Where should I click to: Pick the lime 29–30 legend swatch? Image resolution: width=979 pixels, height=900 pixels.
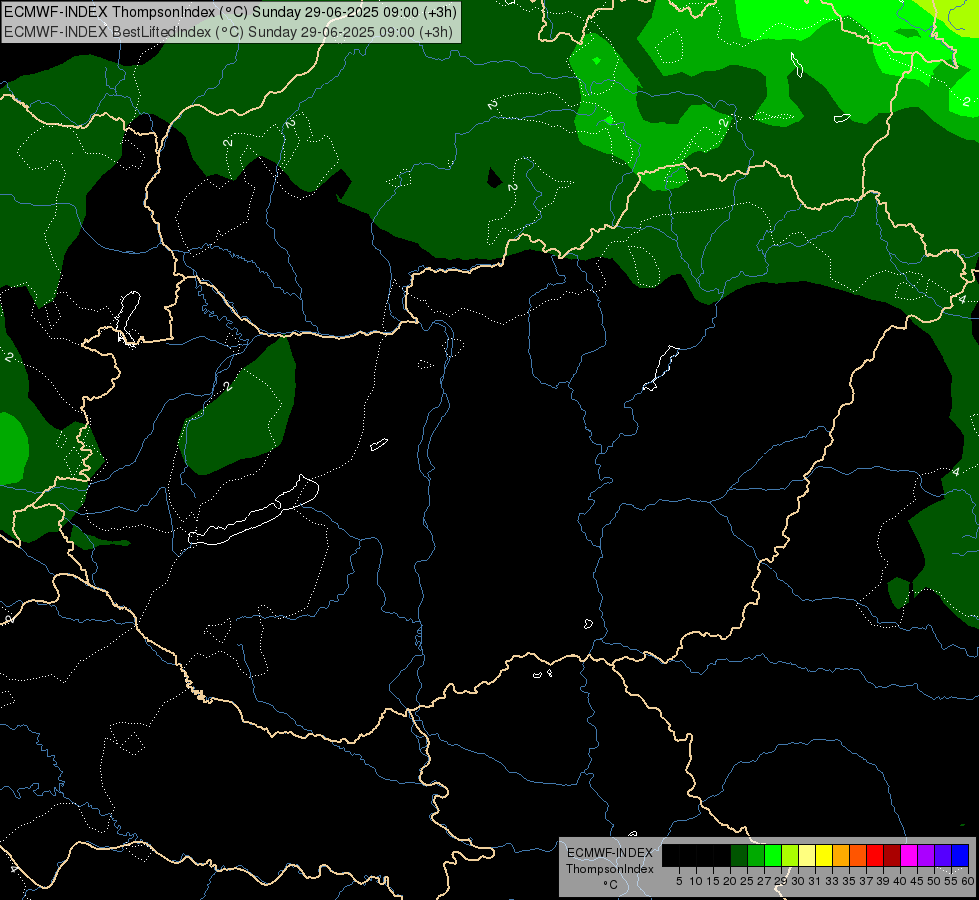pos(790,855)
